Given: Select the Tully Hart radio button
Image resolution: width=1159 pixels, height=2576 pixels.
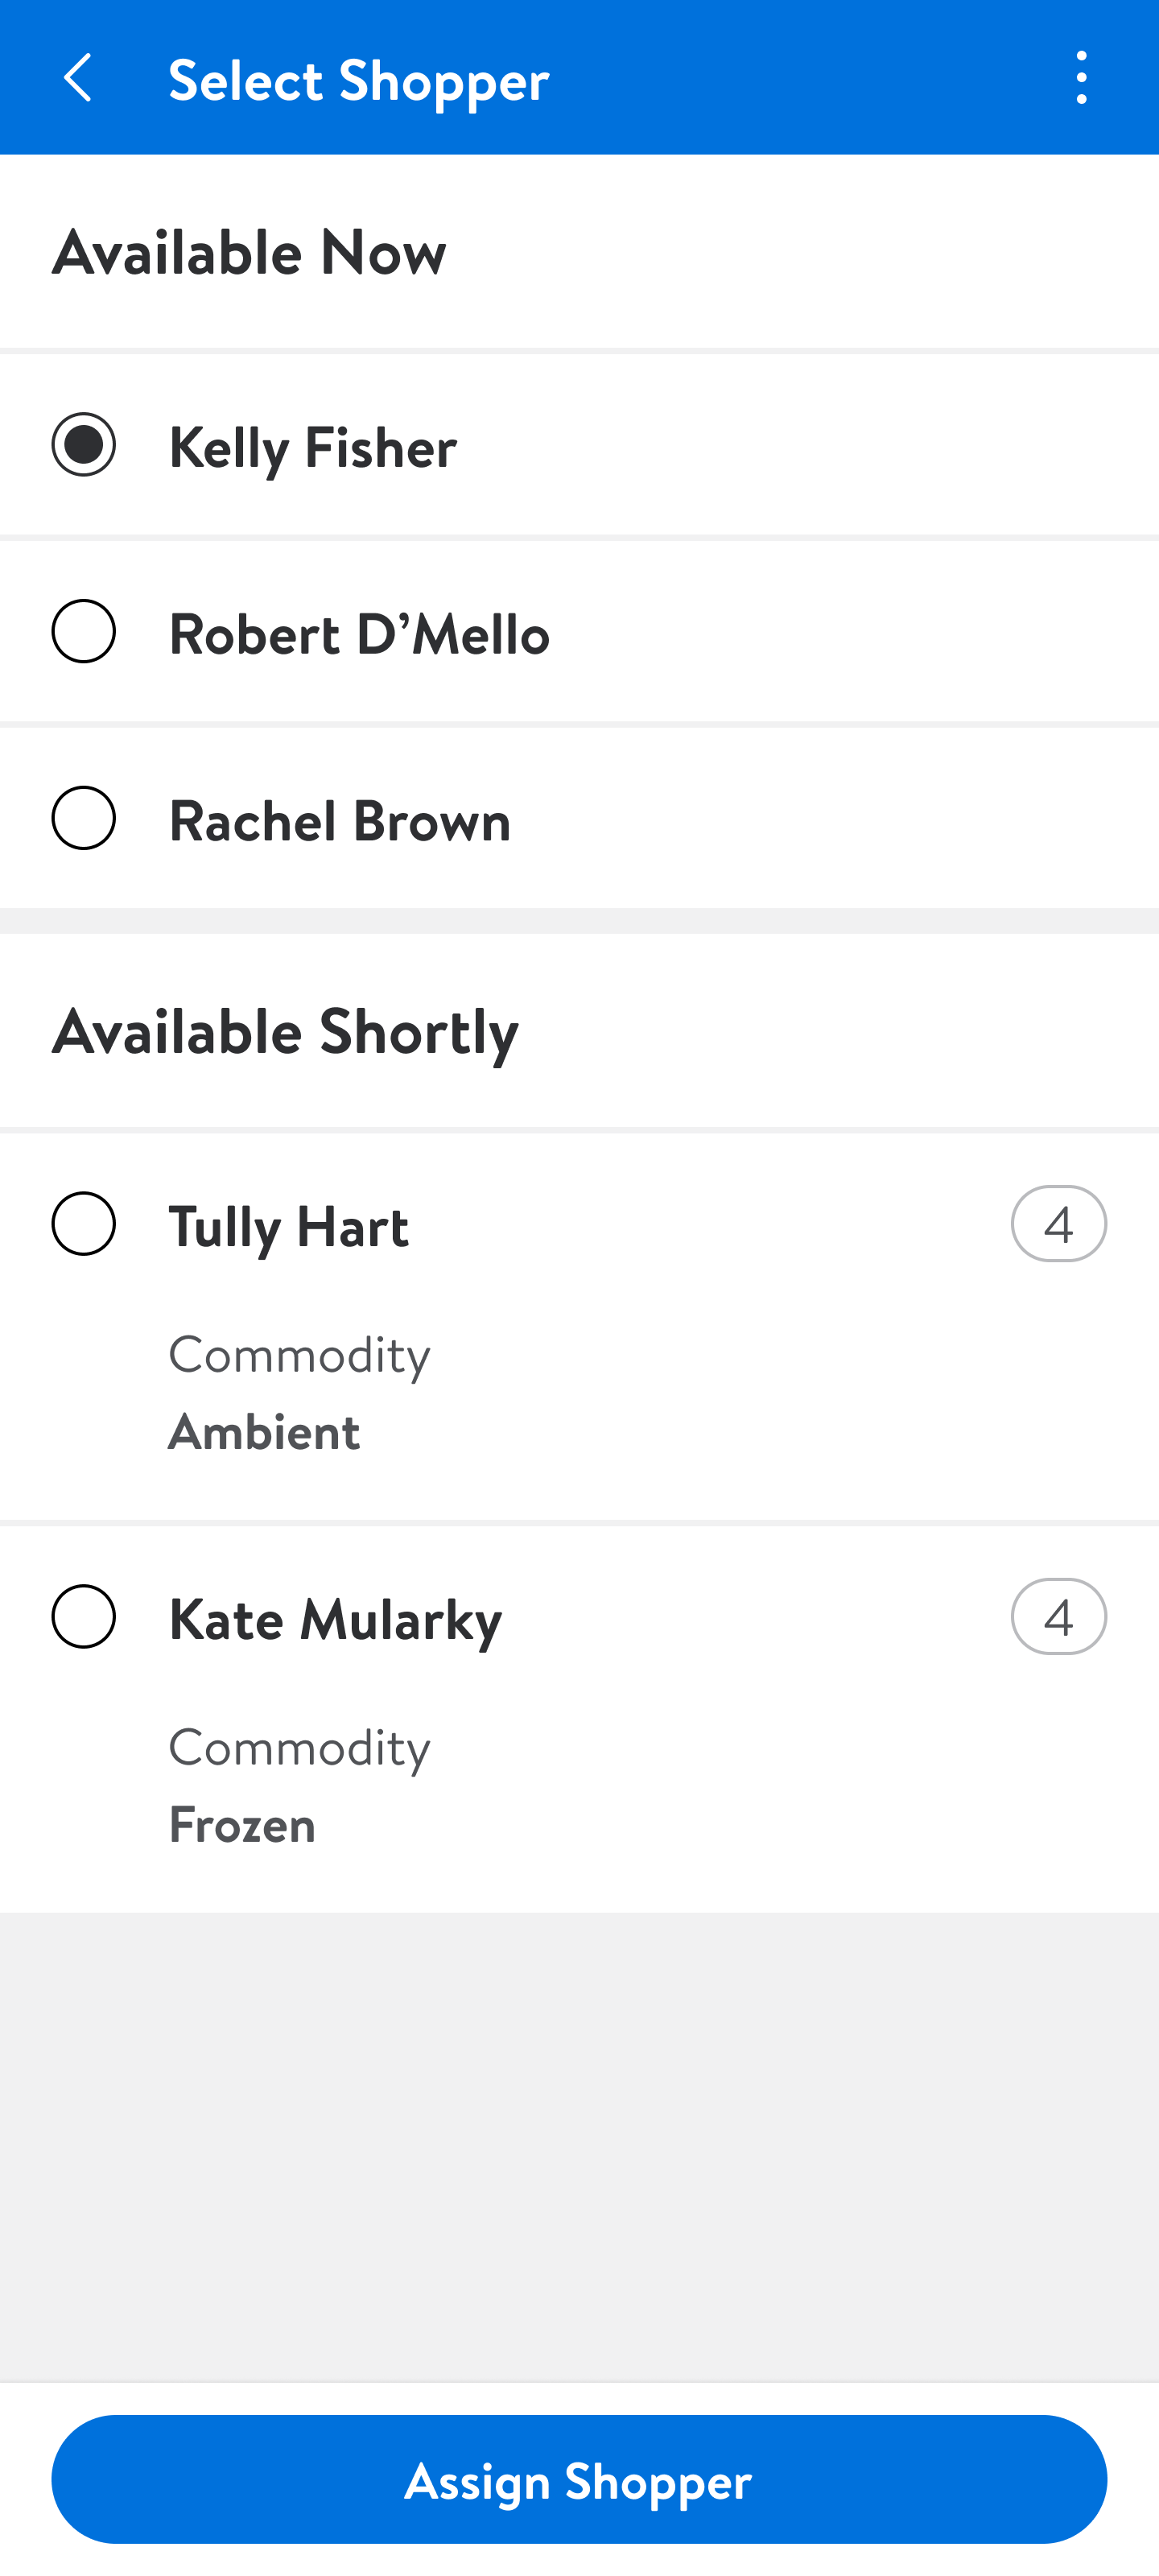Looking at the screenshot, I should pos(84,1224).
